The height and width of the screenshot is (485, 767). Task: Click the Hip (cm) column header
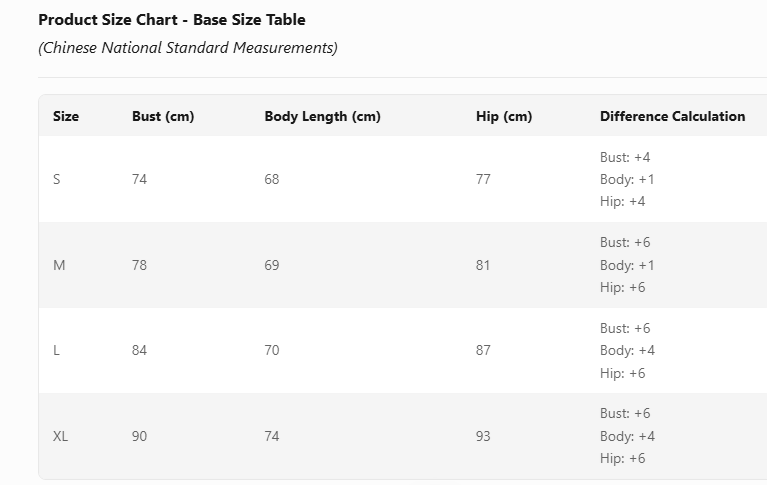click(x=504, y=116)
